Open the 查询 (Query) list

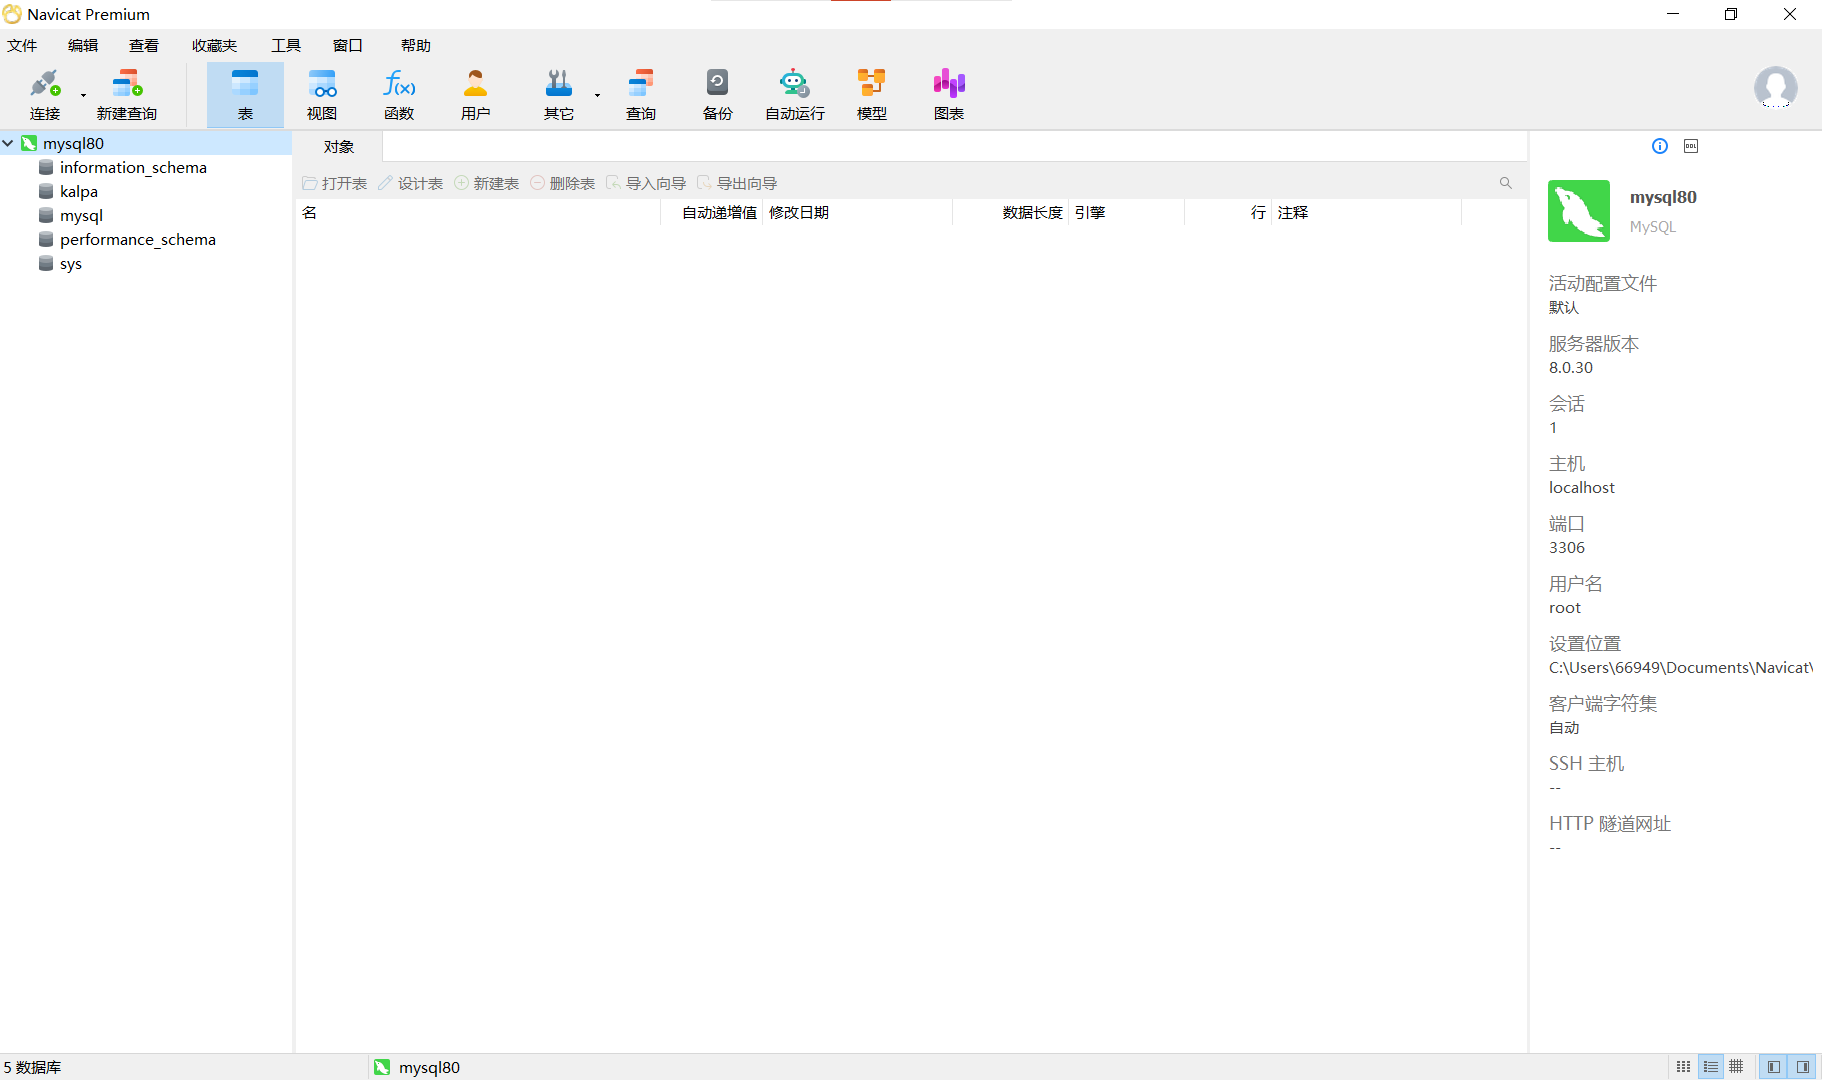[x=641, y=95]
